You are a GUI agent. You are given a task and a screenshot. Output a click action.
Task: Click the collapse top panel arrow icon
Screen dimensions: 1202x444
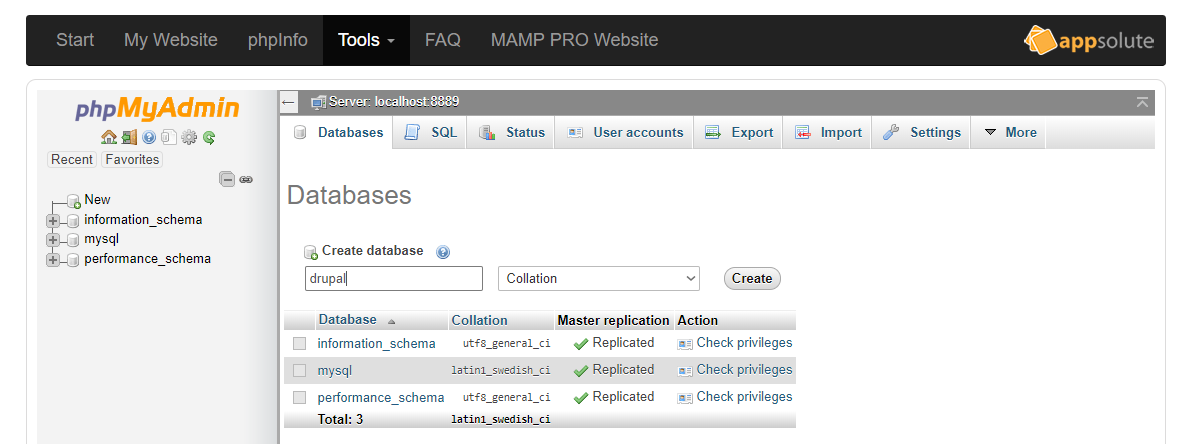click(1142, 102)
